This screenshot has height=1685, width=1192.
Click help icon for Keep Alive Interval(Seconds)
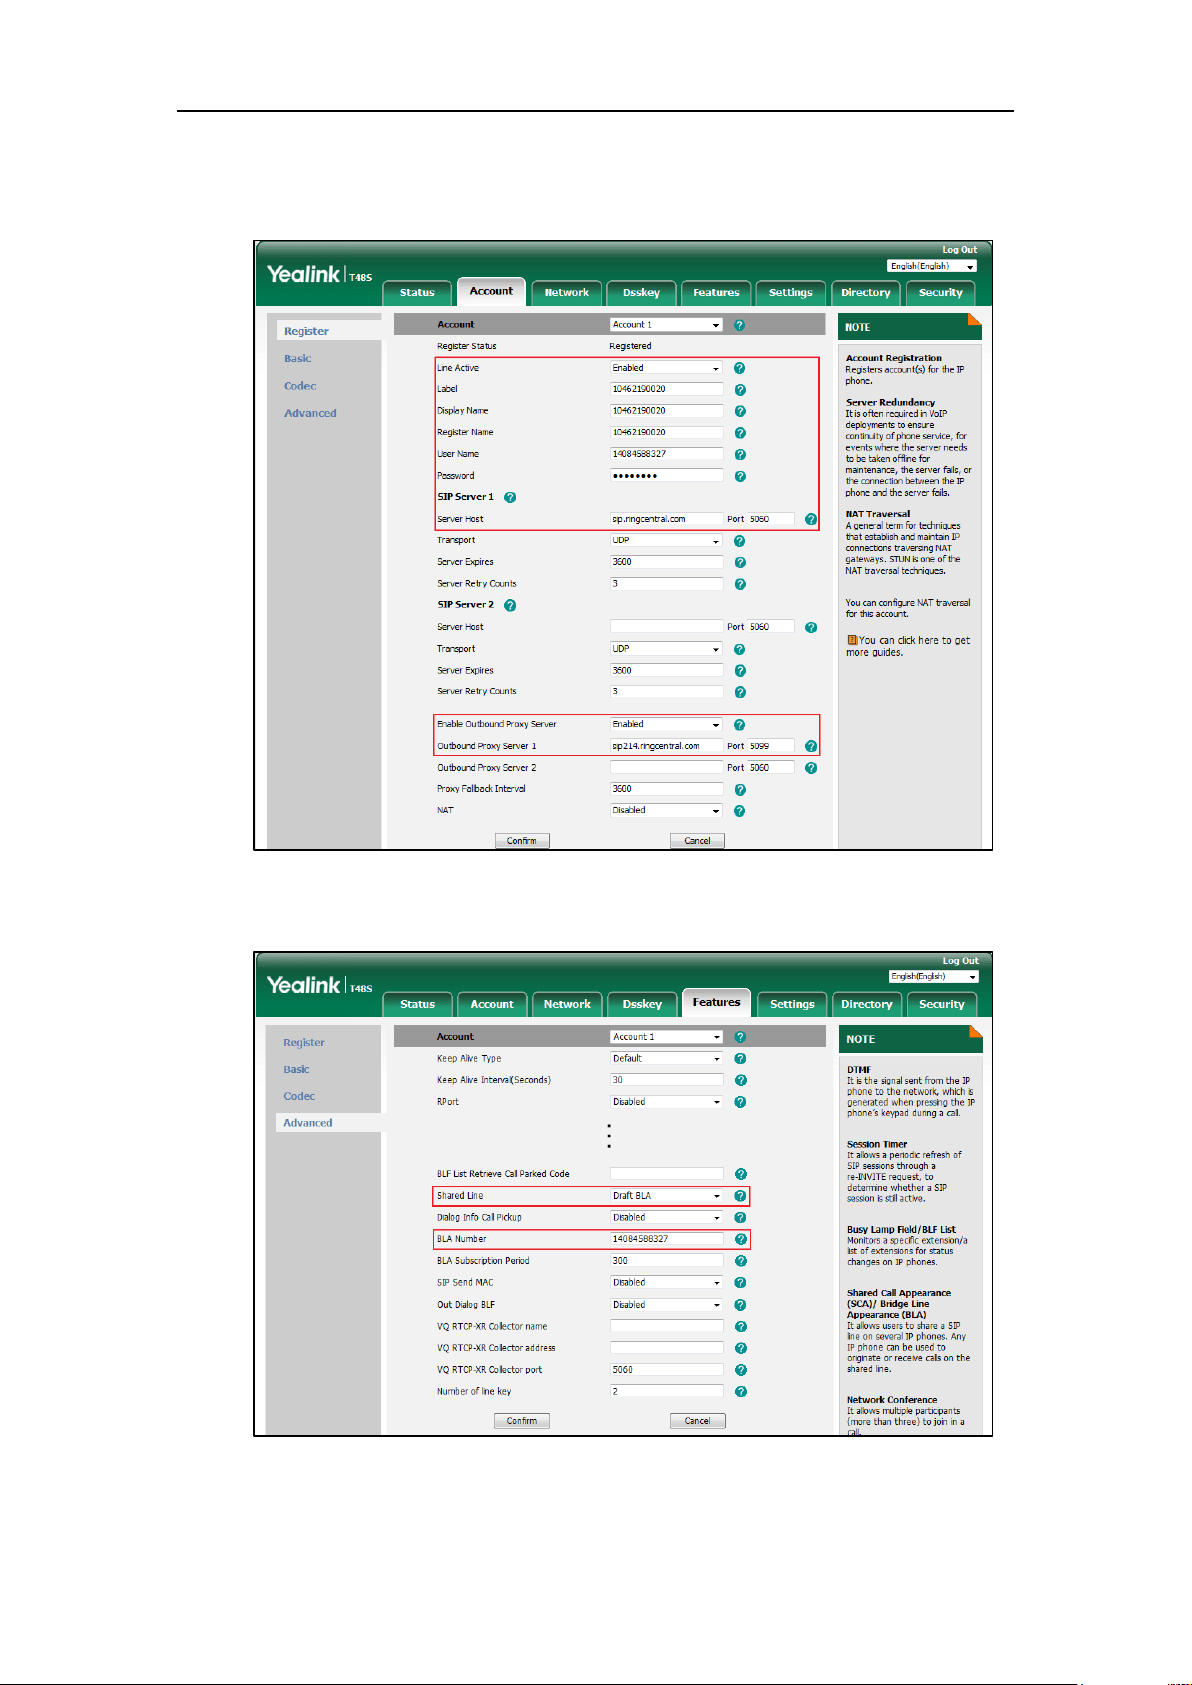pyautogui.click(x=741, y=1080)
